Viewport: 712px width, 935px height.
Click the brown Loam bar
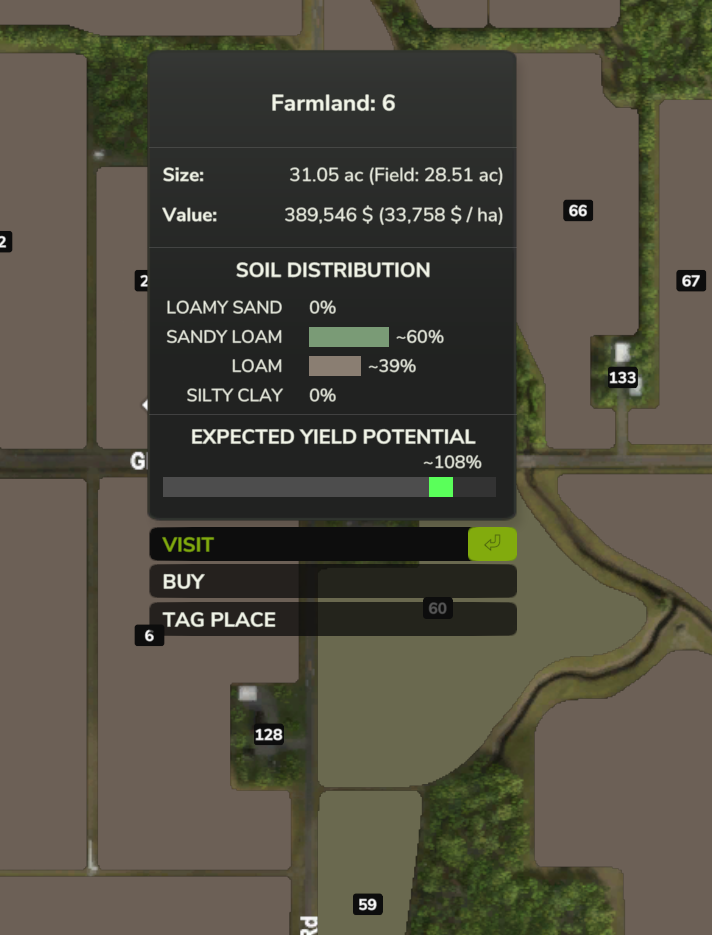(335, 366)
